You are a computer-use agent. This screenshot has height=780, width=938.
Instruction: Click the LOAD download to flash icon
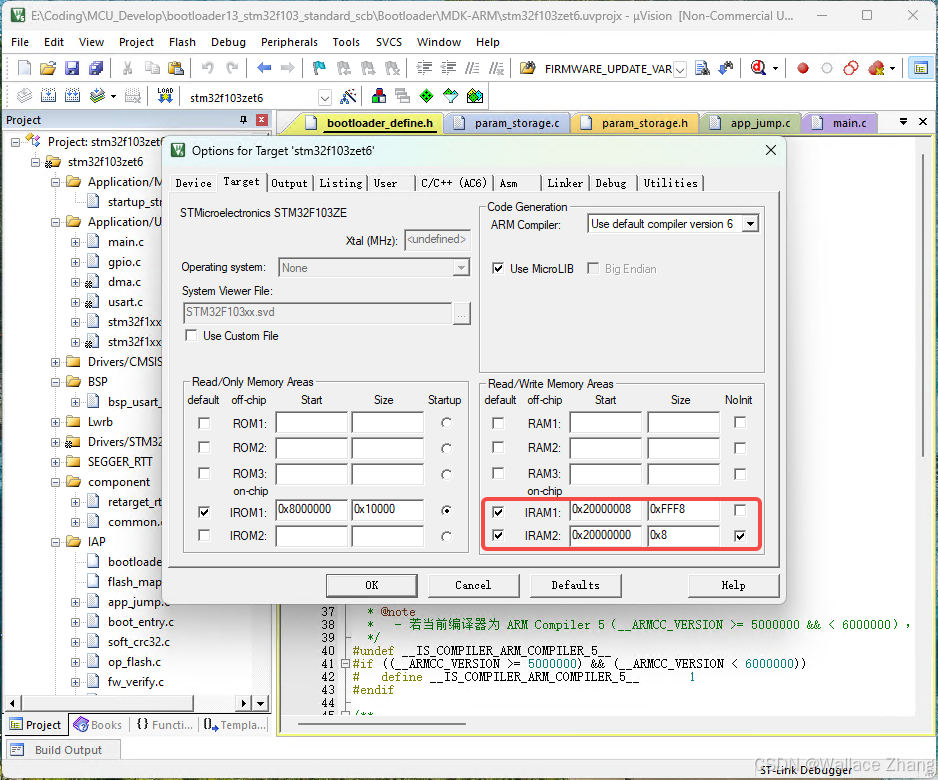[165, 96]
